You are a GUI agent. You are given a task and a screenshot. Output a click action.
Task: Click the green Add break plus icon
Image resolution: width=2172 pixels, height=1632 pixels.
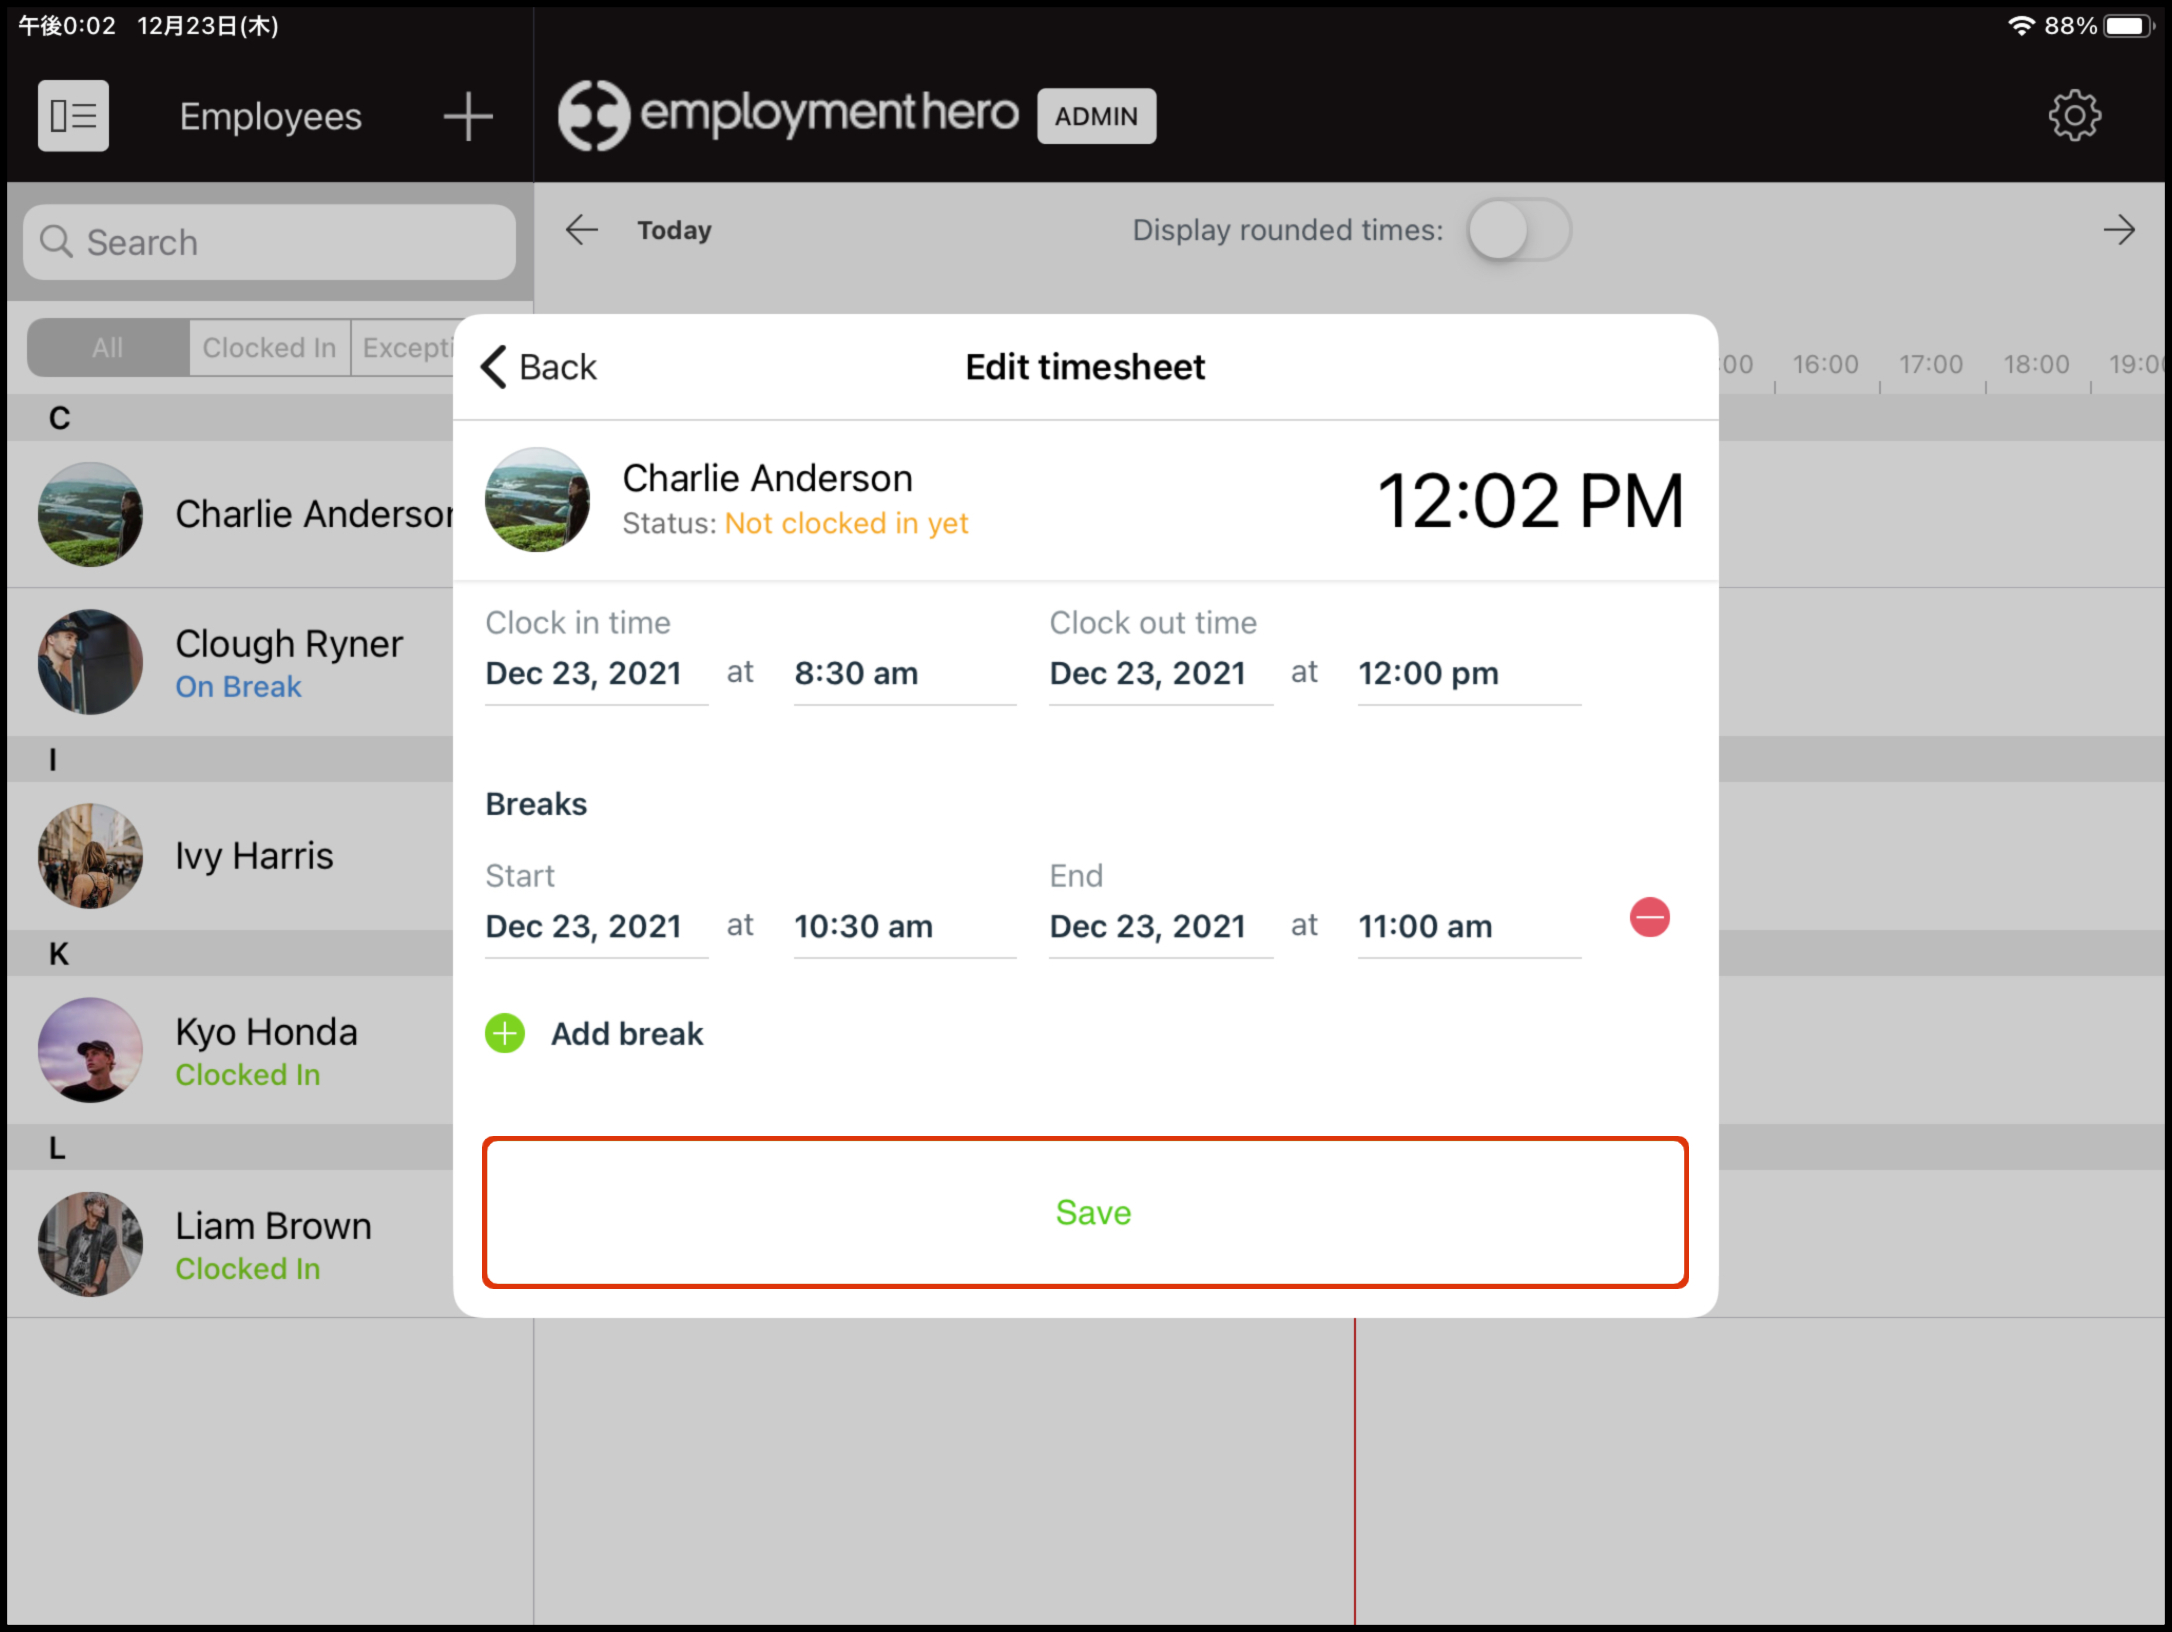[505, 1033]
